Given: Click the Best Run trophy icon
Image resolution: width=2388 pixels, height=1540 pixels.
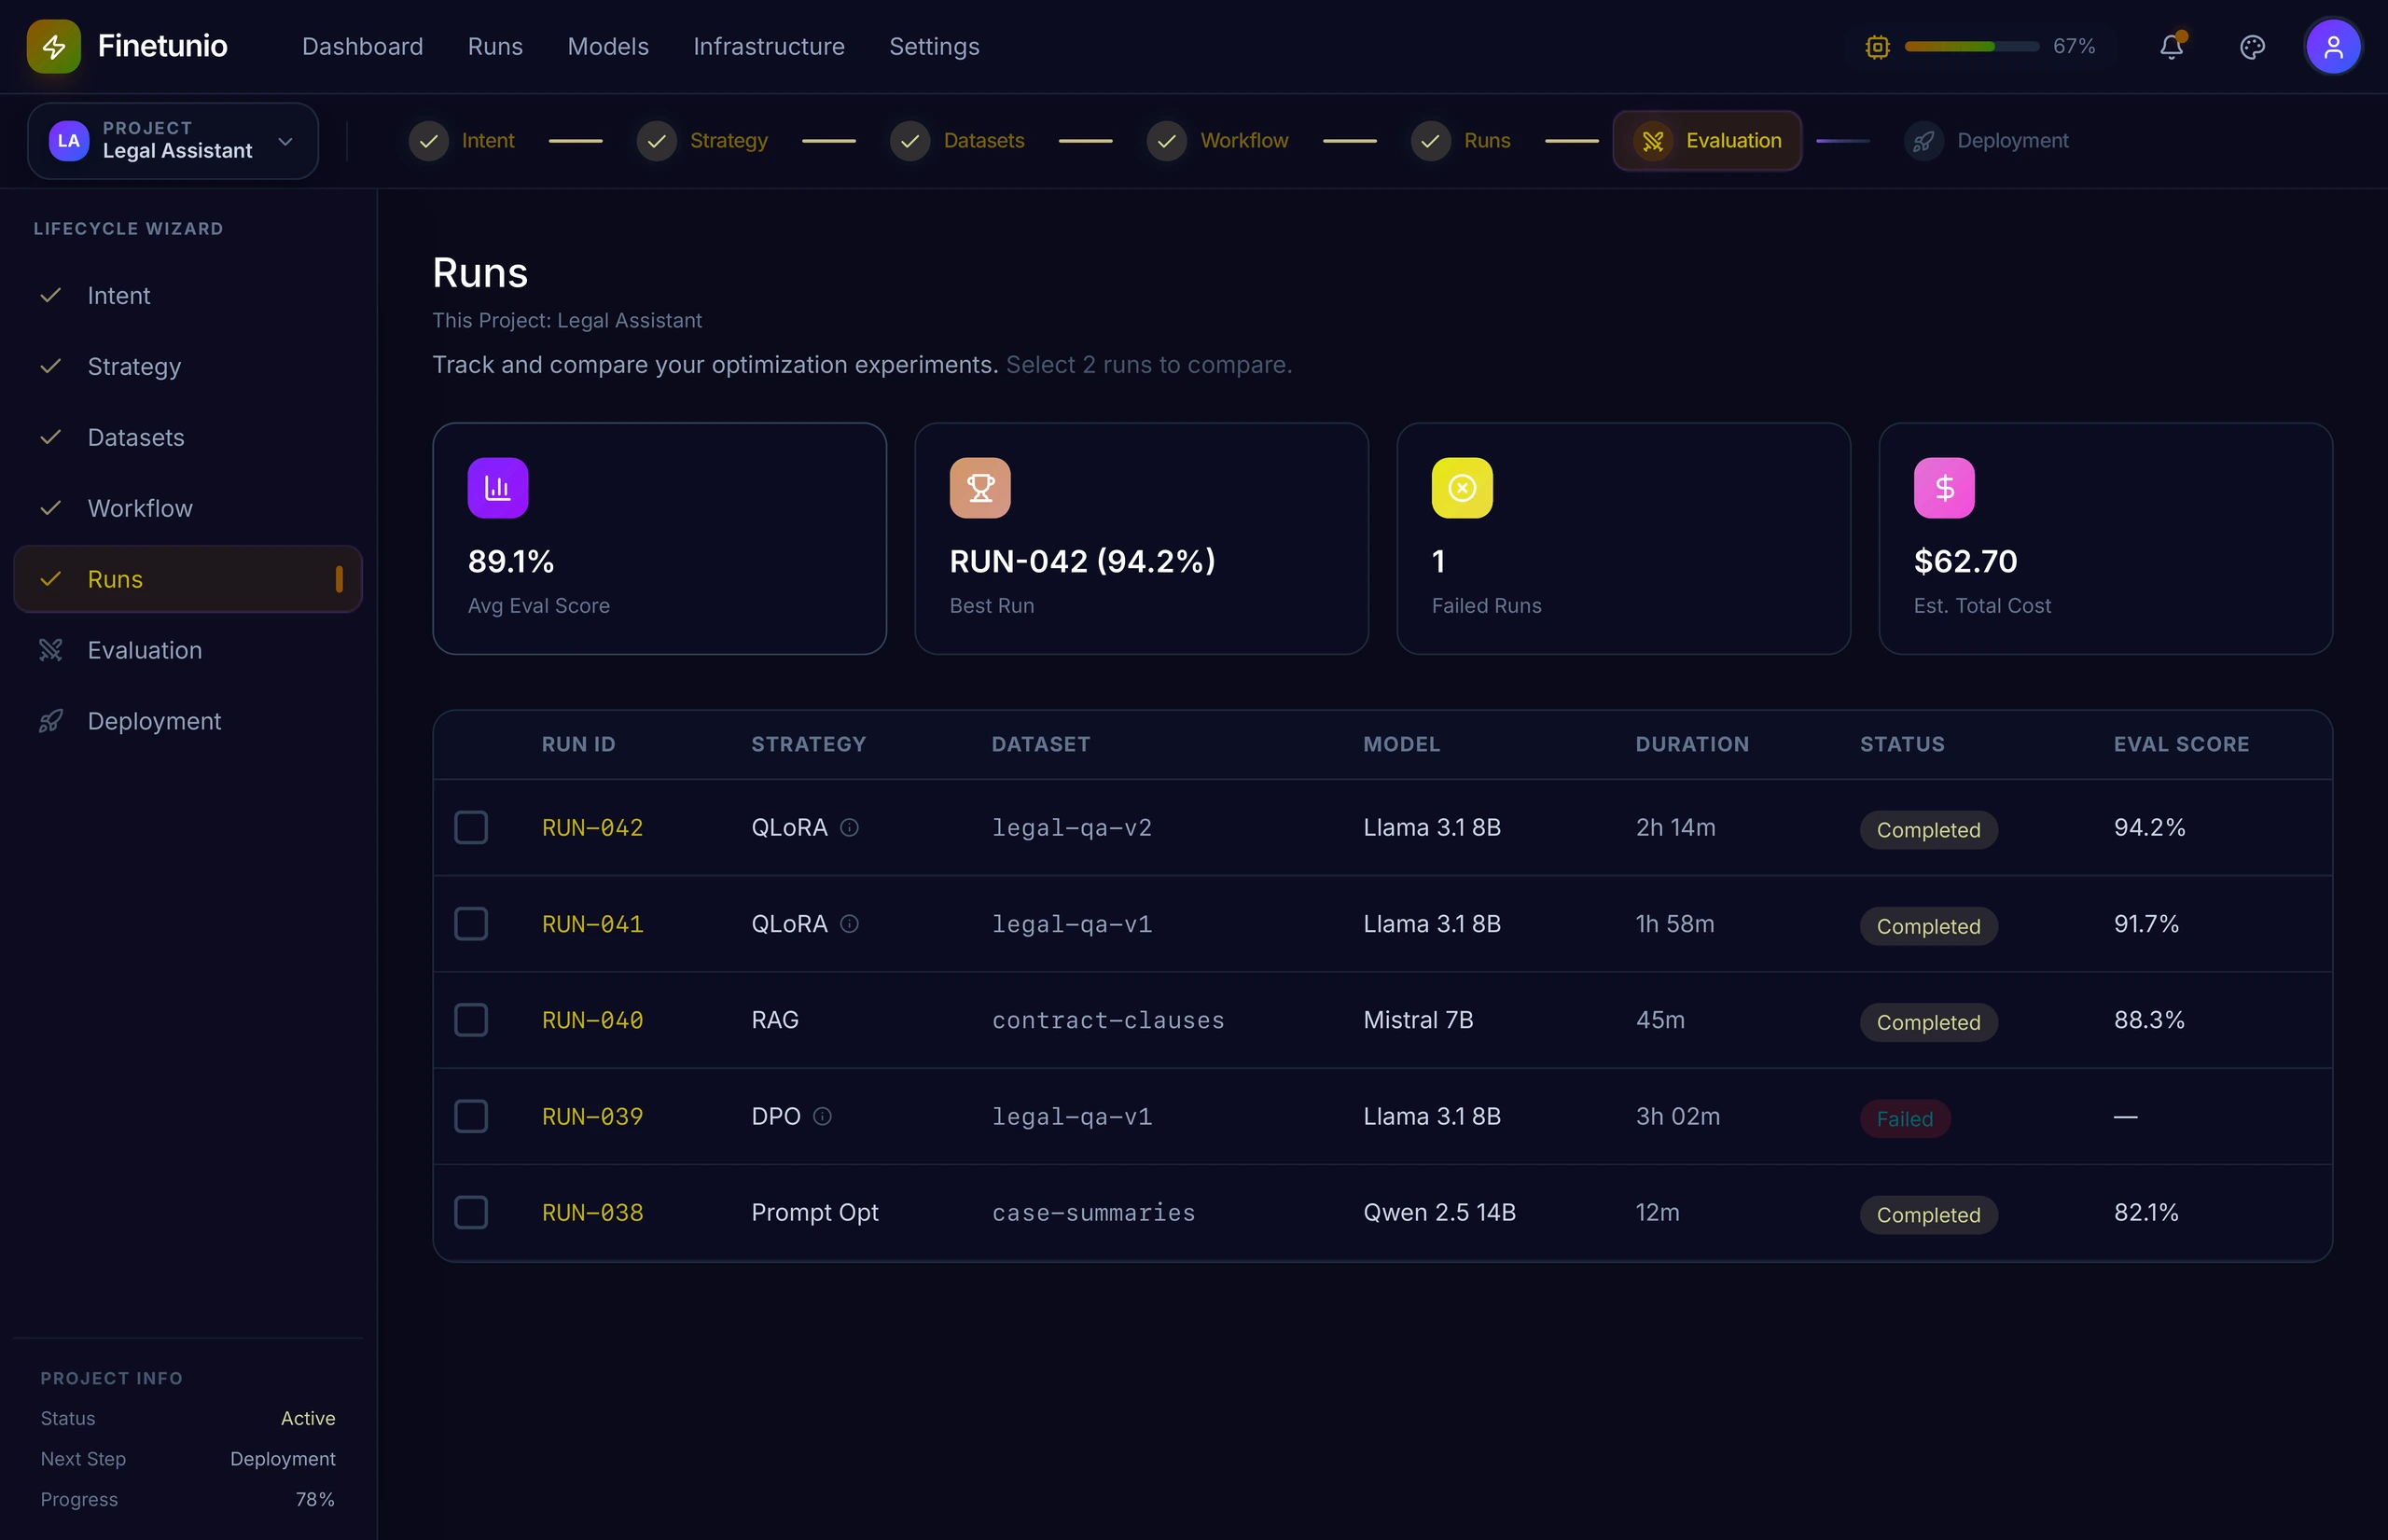Looking at the screenshot, I should [x=980, y=488].
